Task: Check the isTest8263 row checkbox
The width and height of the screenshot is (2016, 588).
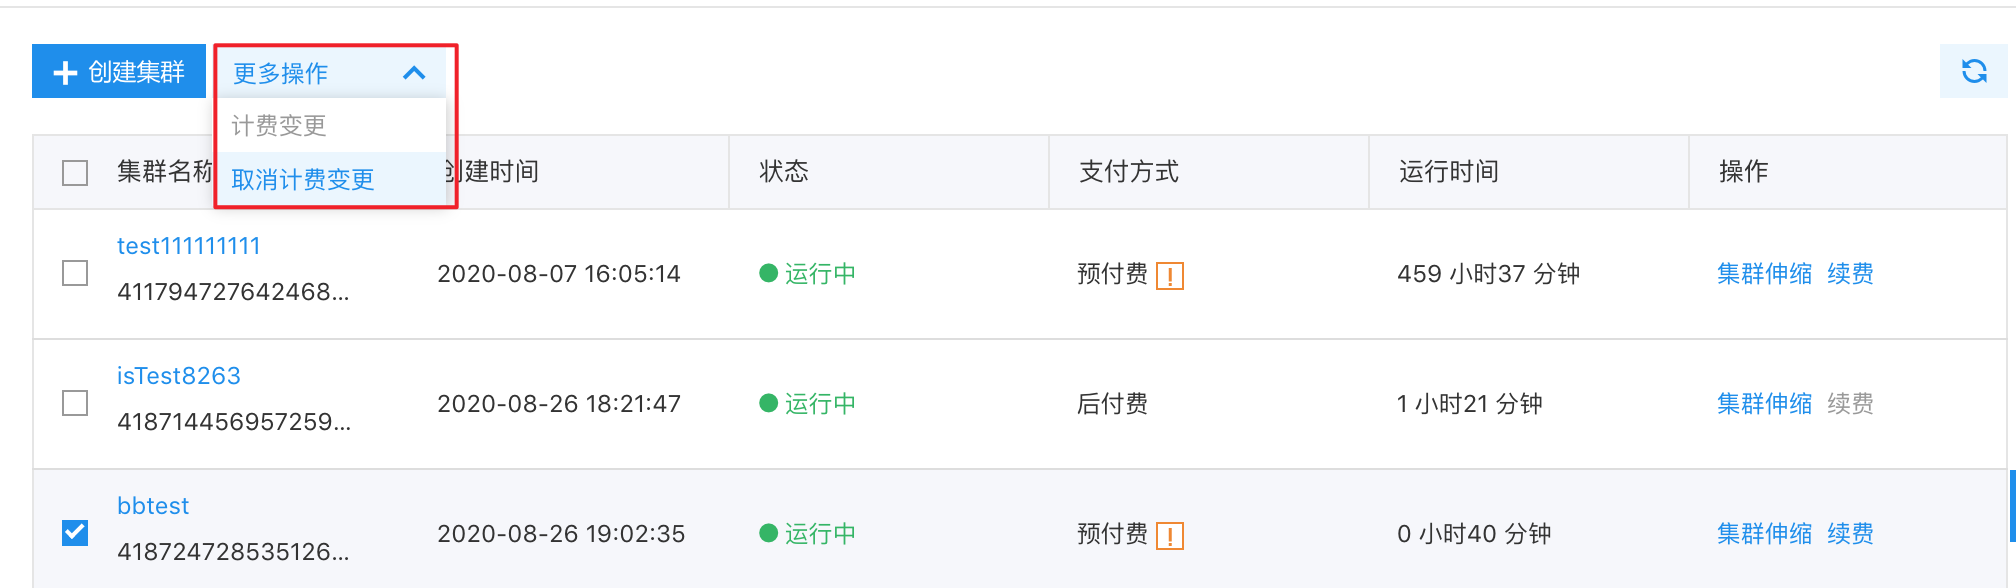Action: [x=75, y=403]
